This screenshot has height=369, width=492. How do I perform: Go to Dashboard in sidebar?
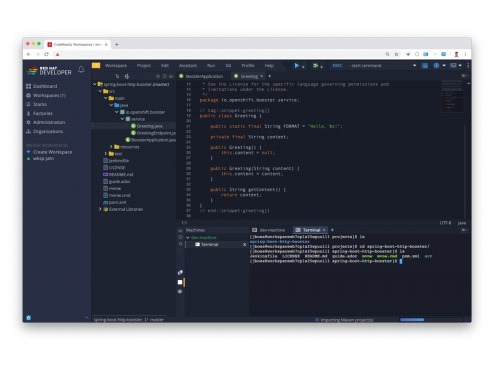pos(45,86)
